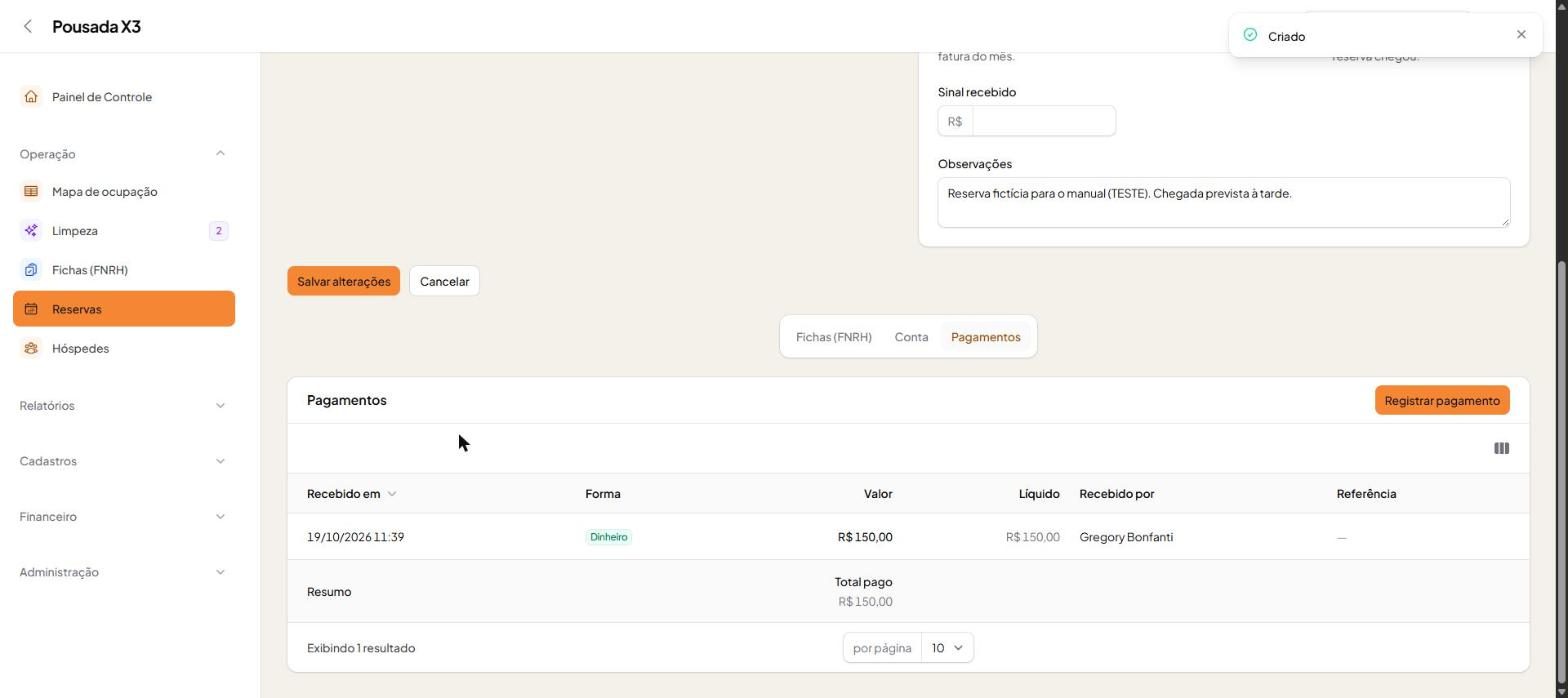Screen dimensions: 1568x698
Task: Click the Referência column header
Action: (x=1366, y=494)
